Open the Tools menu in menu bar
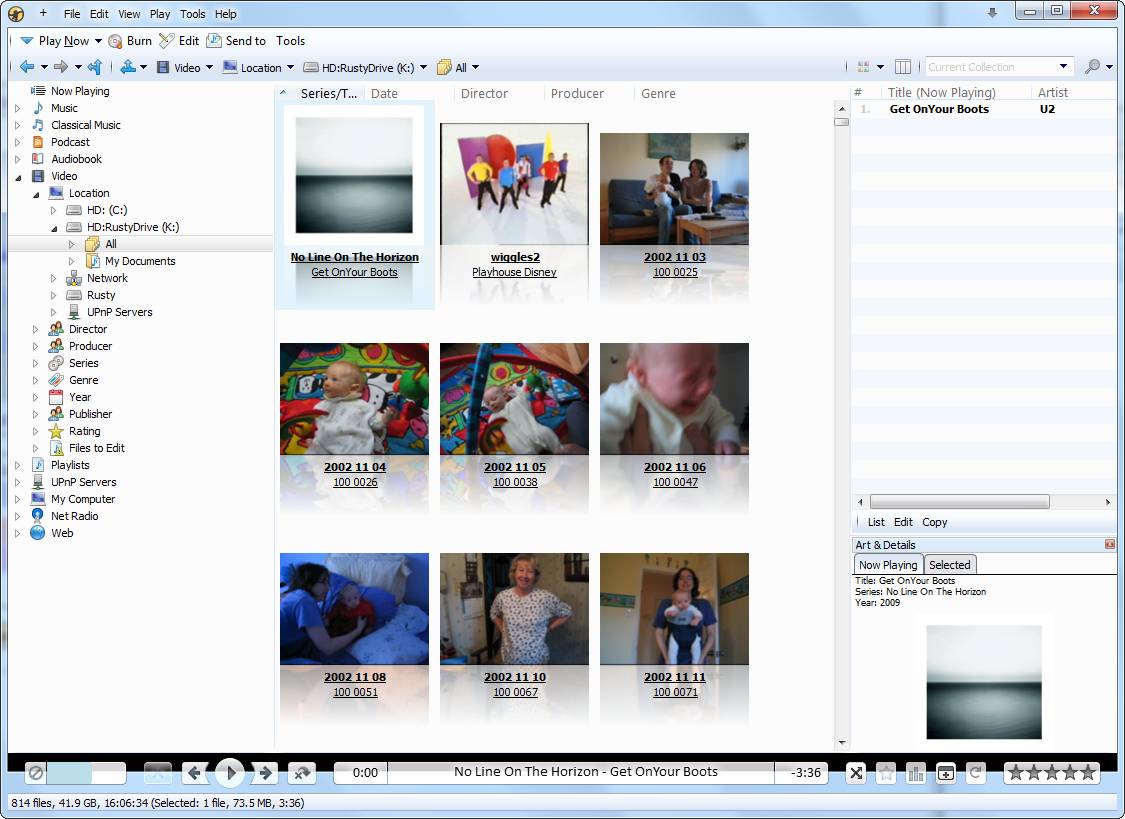Screen dimensions: 1125x819 [x=193, y=14]
